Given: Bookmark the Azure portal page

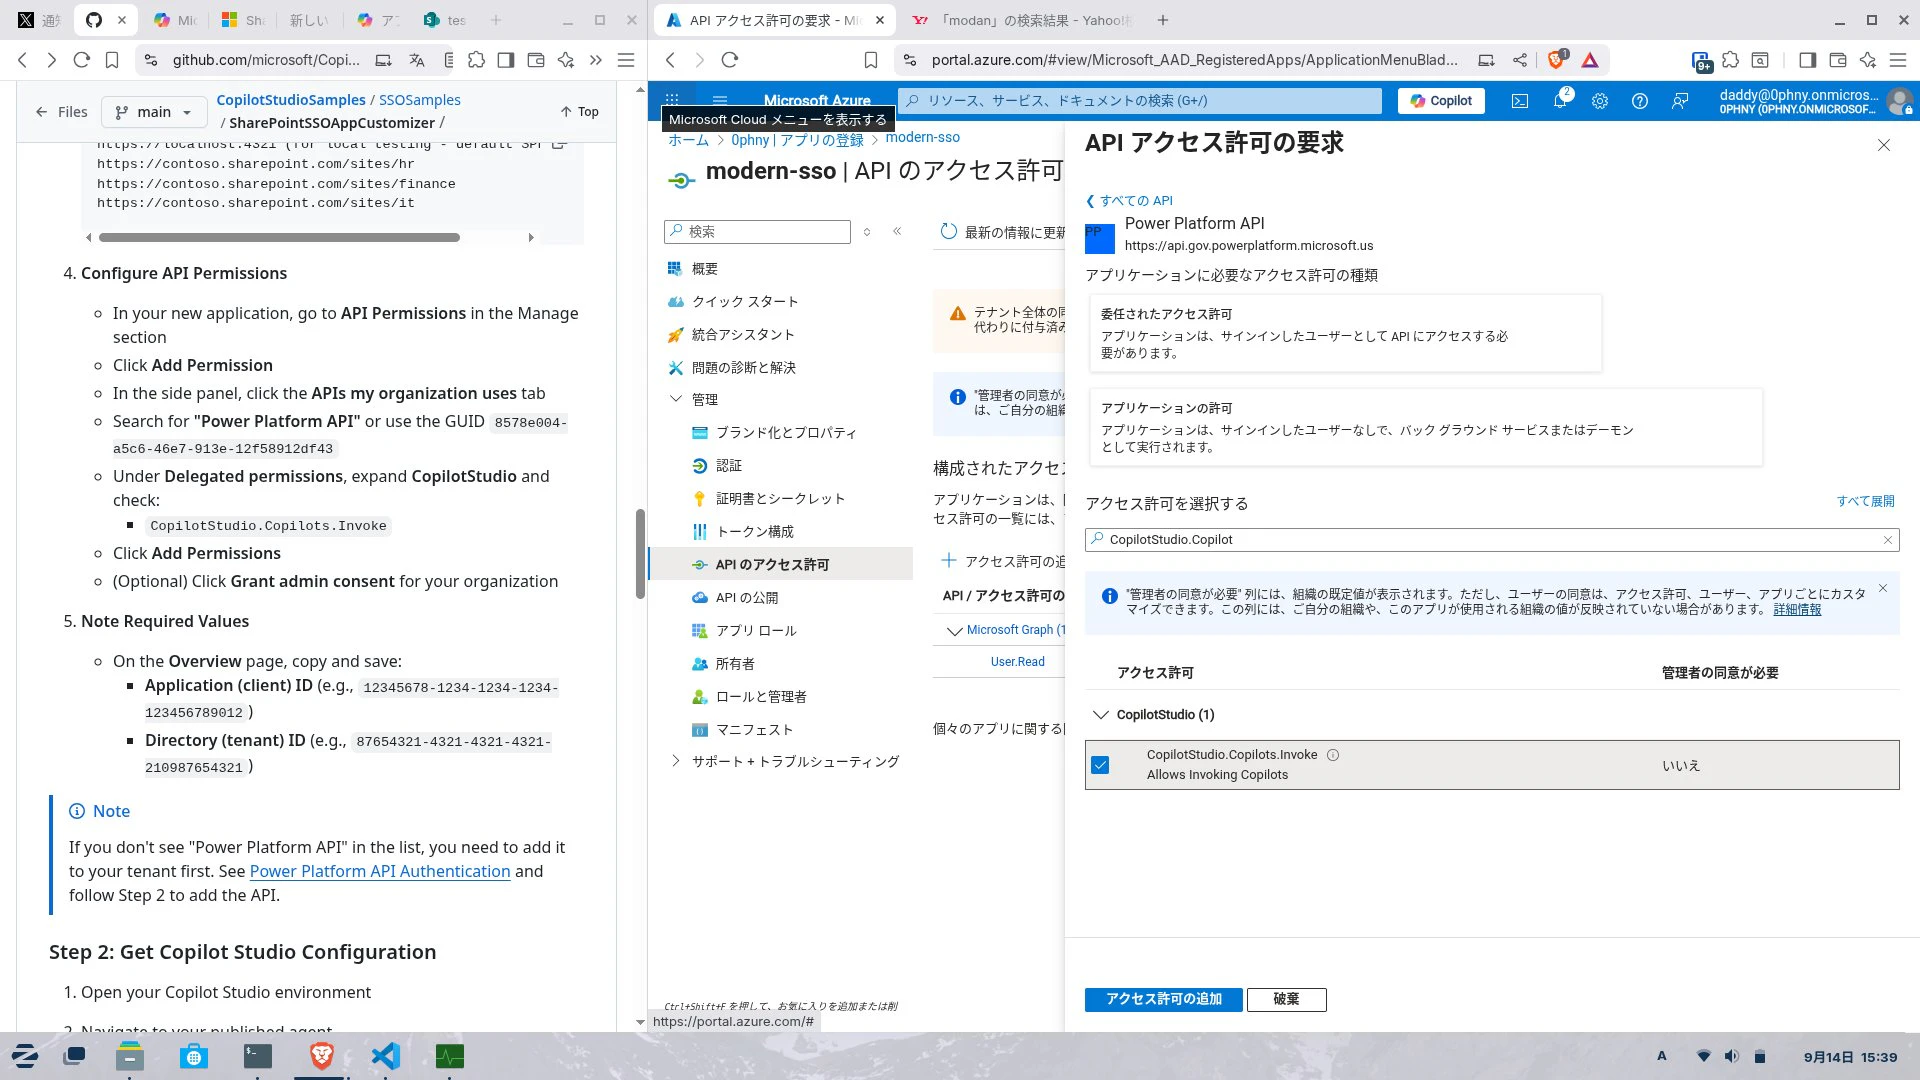Looking at the screenshot, I should (x=871, y=60).
